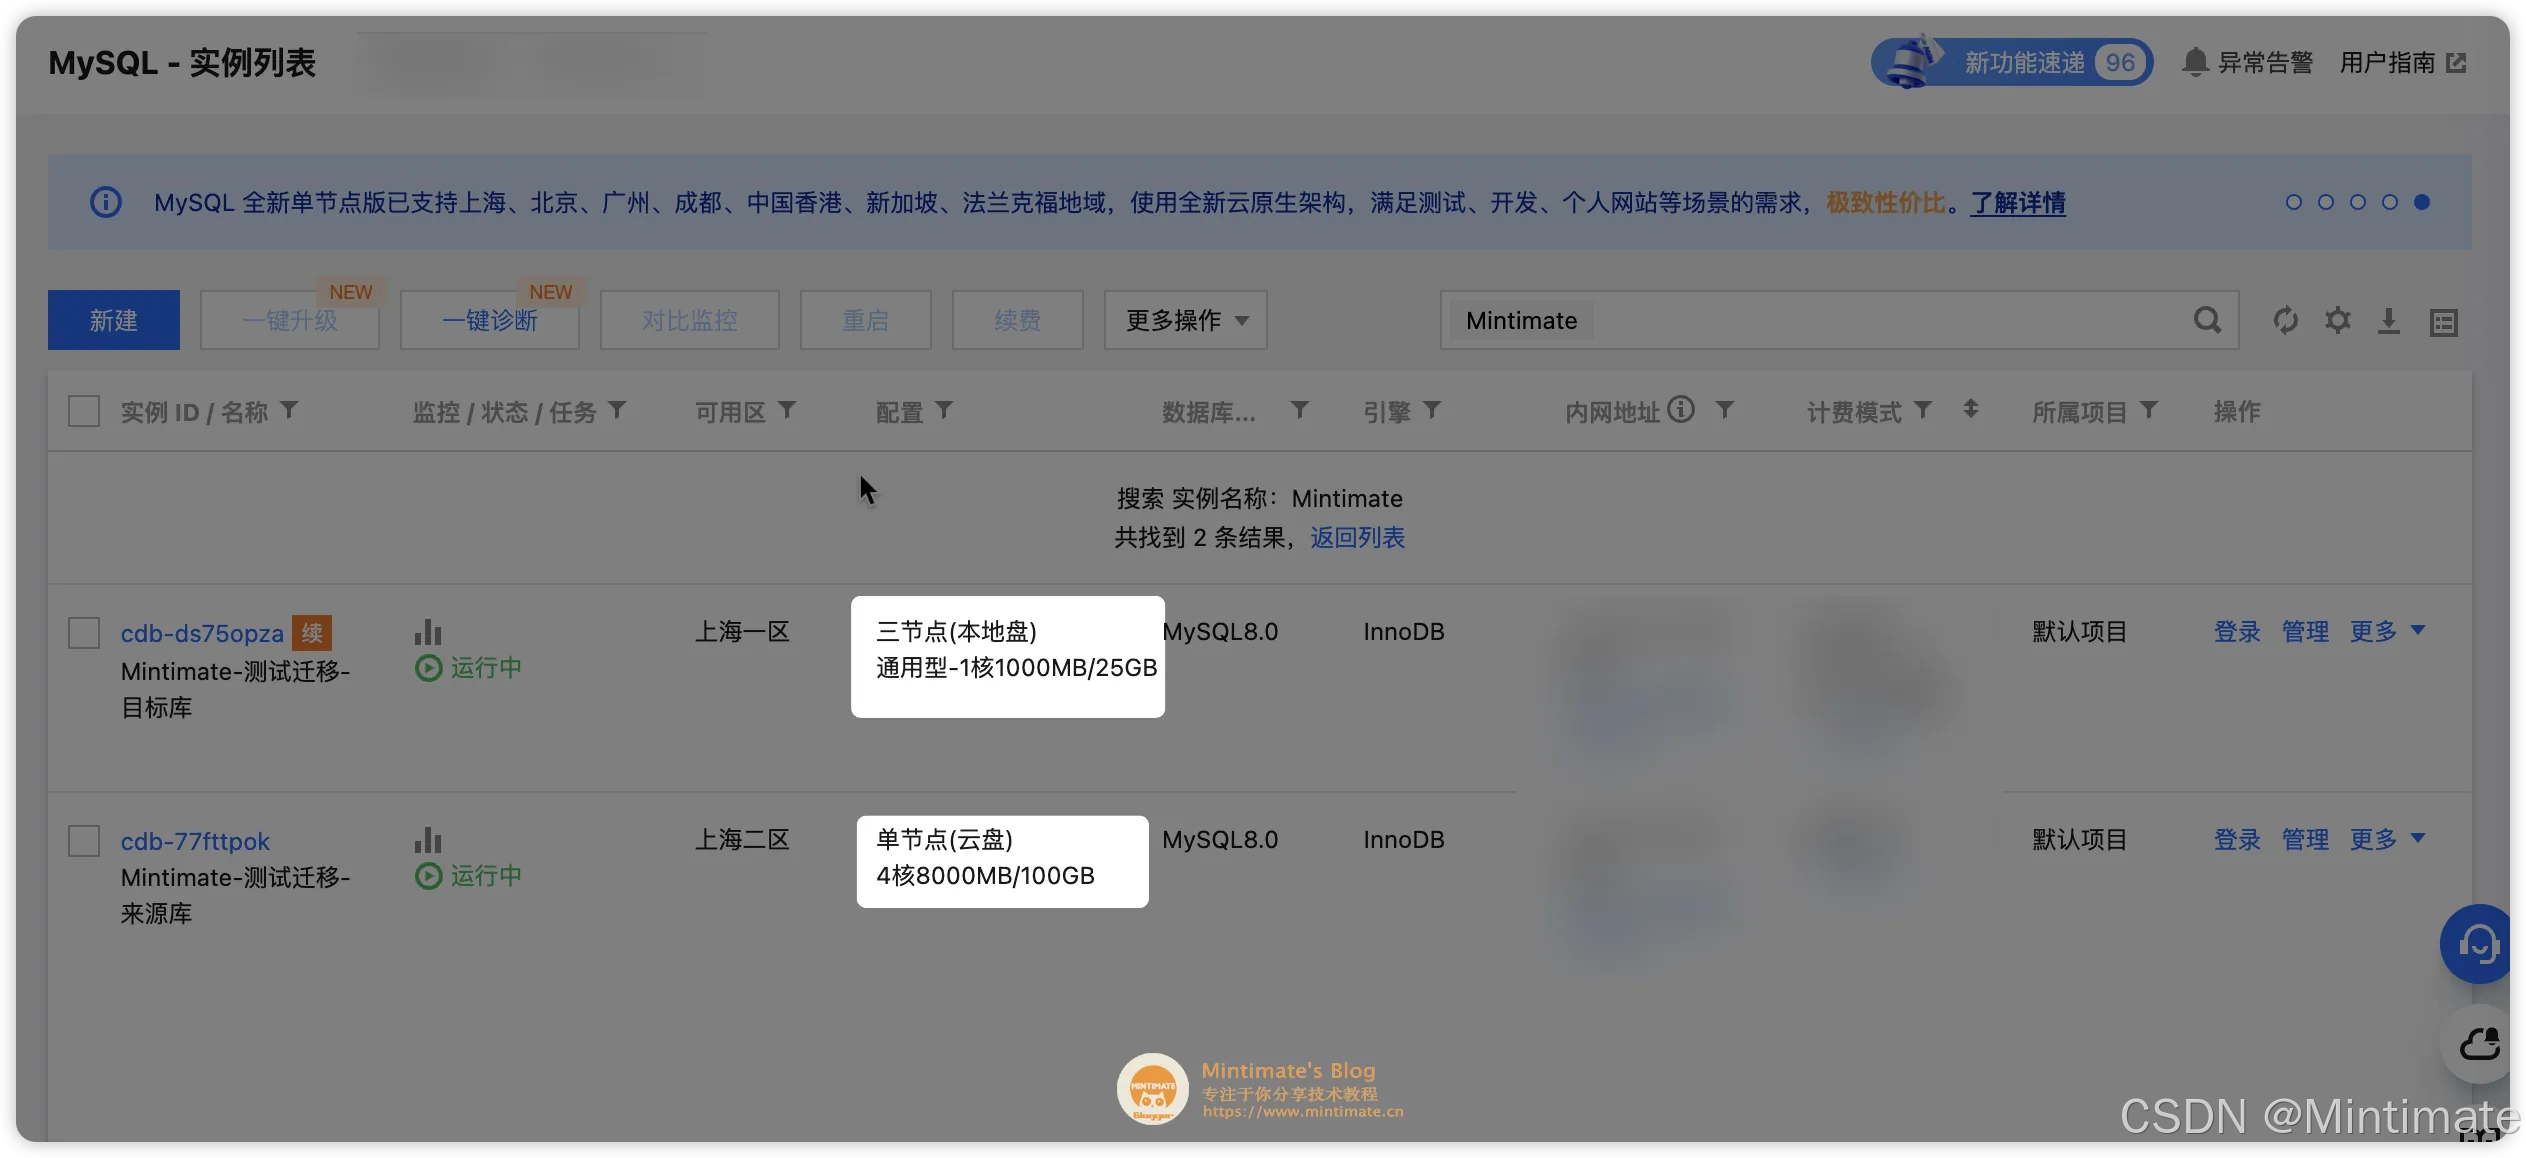Open new feature news badge (新功能速递)
Viewport: 2526px width, 1158px height.
[x=2011, y=62]
